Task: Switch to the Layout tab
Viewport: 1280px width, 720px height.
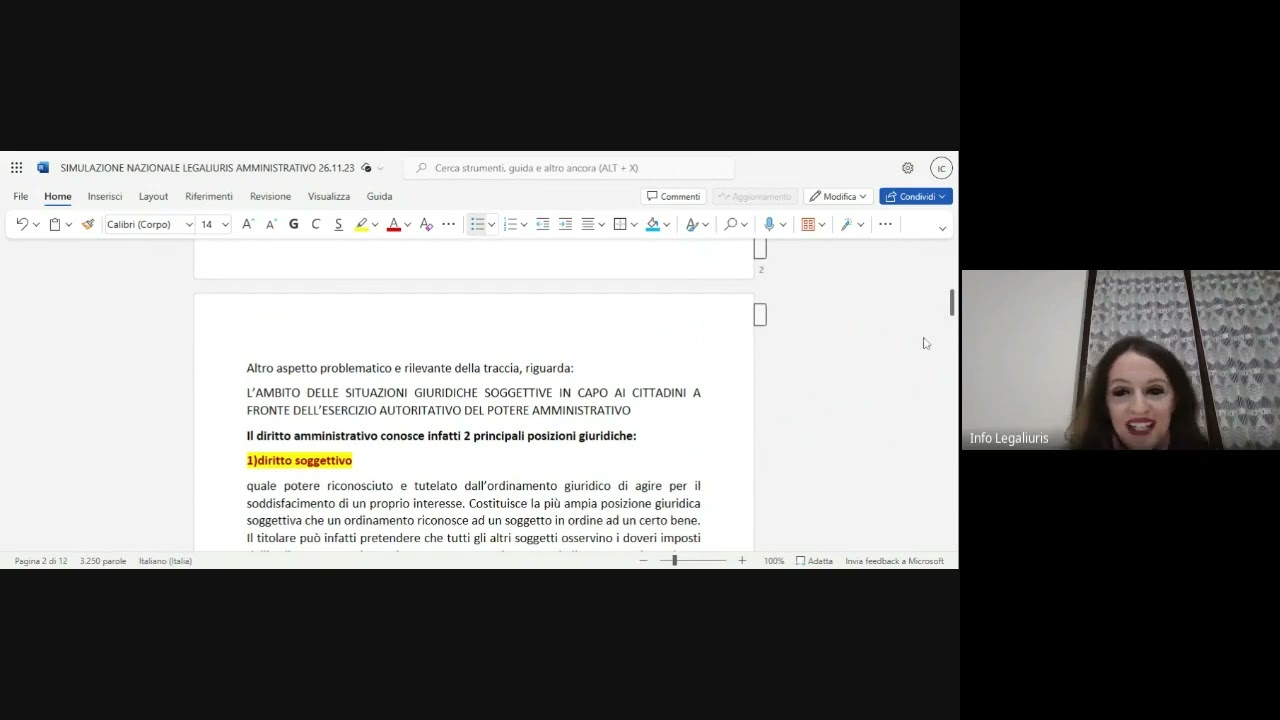Action: coord(153,196)
